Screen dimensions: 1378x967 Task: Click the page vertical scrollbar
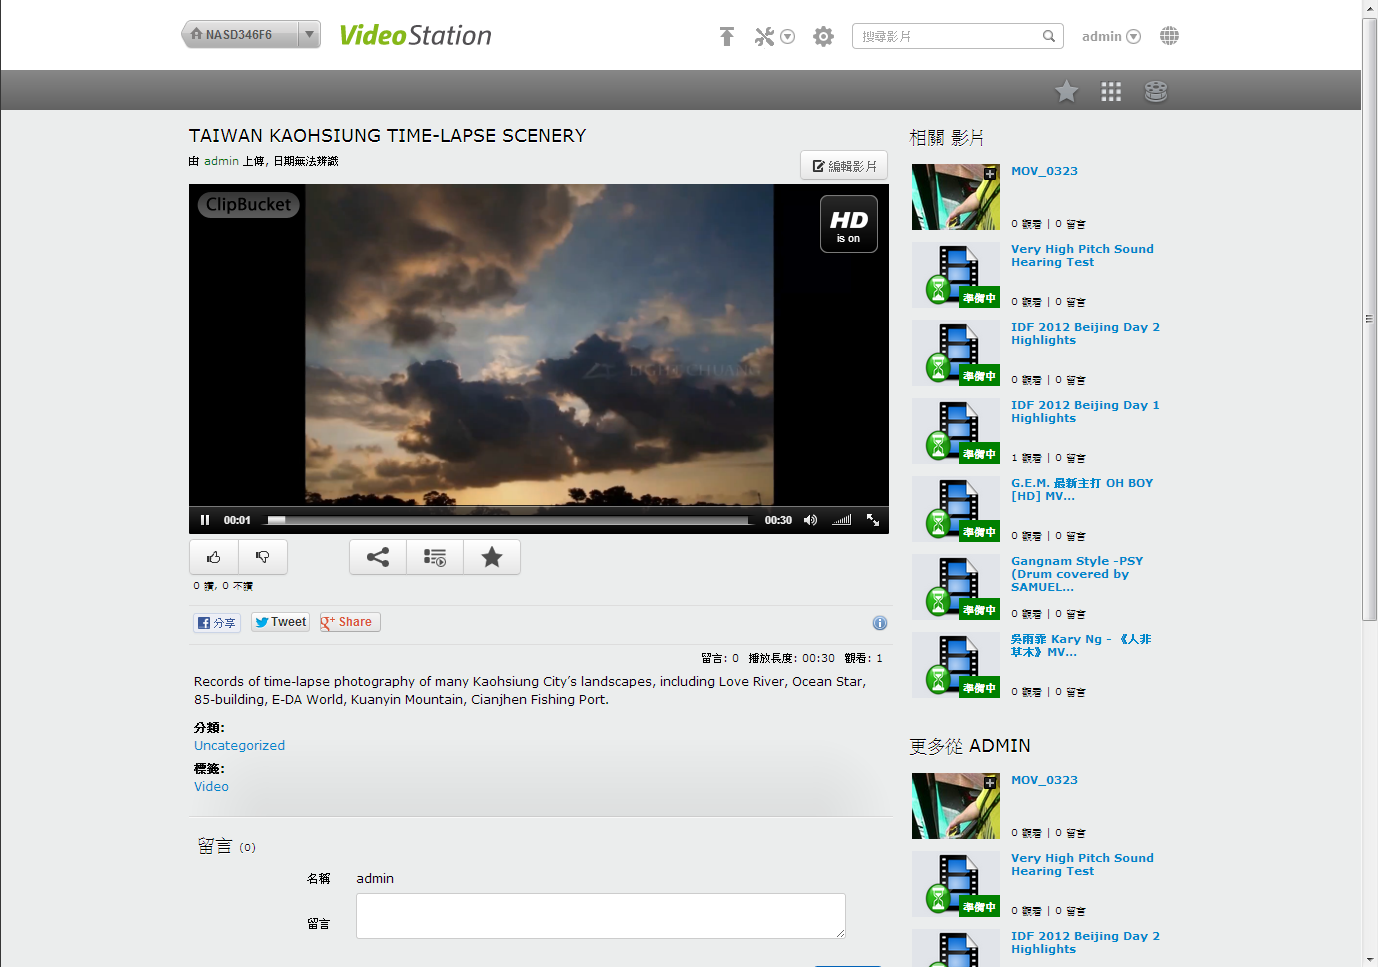click(x=1370, y=319)
